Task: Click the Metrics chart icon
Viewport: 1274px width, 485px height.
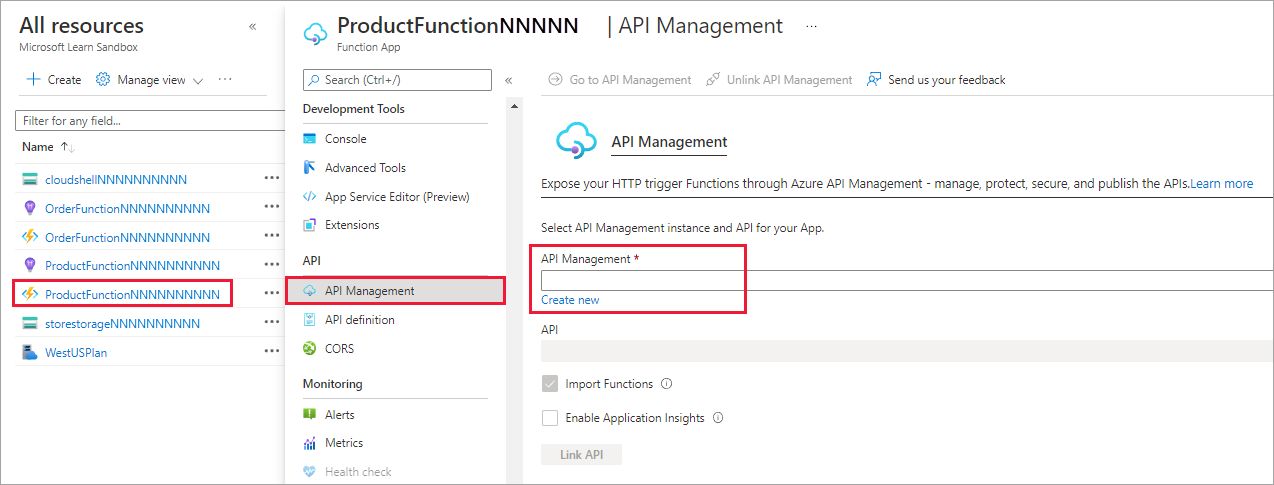Action: (x=310, y=443)
